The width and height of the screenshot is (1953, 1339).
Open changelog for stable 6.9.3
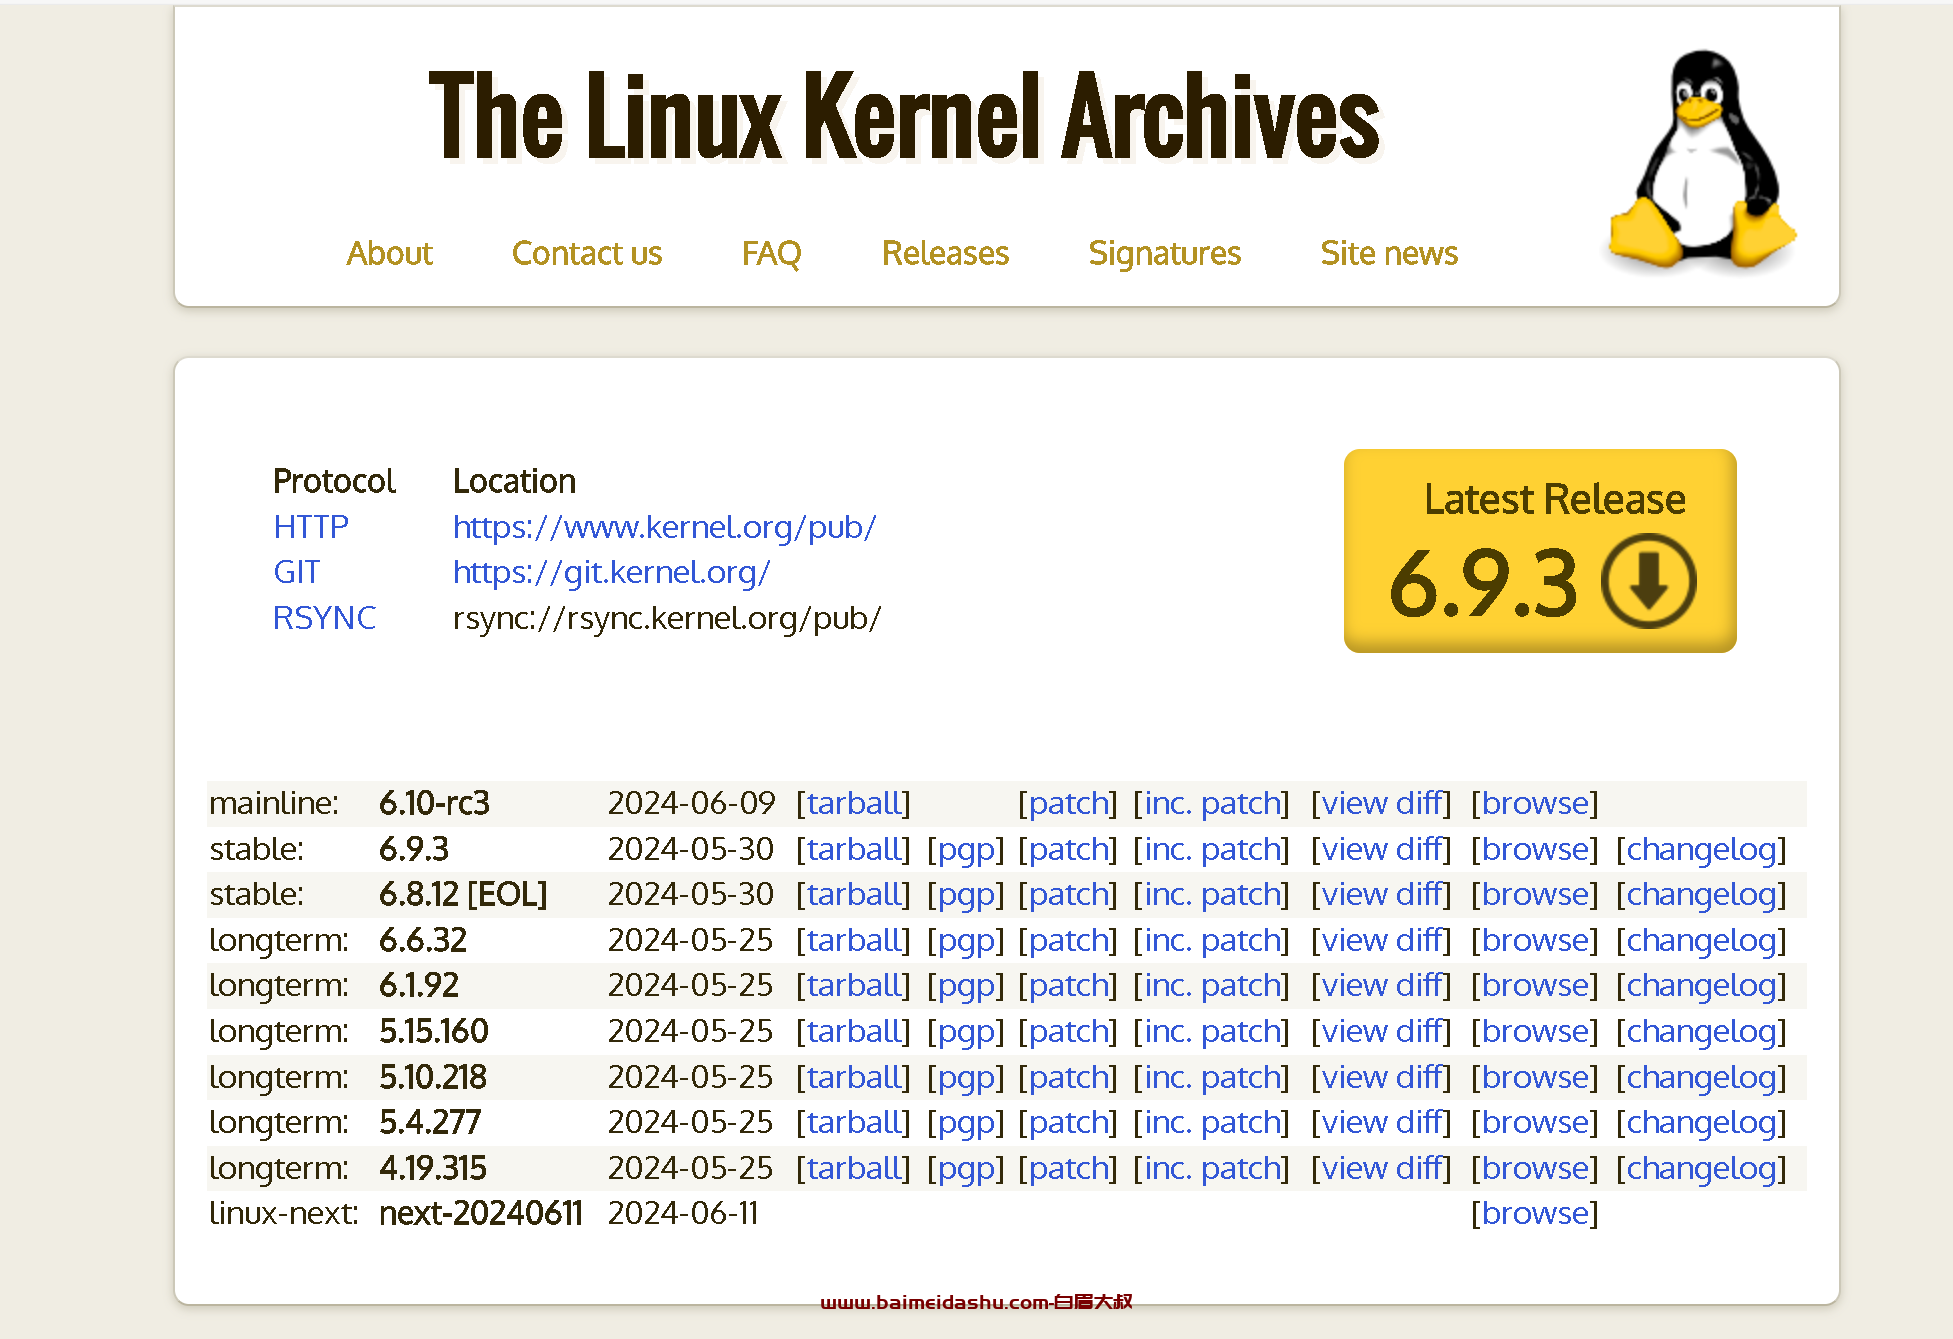coord(1701,849)
